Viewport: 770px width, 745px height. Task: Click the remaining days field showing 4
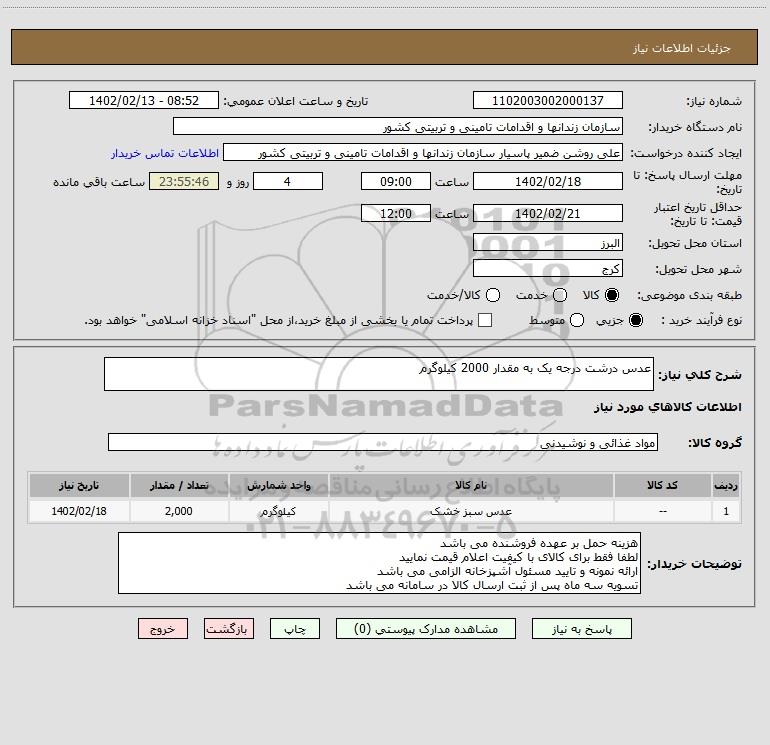pyautogui.click(x=288, y=181)
